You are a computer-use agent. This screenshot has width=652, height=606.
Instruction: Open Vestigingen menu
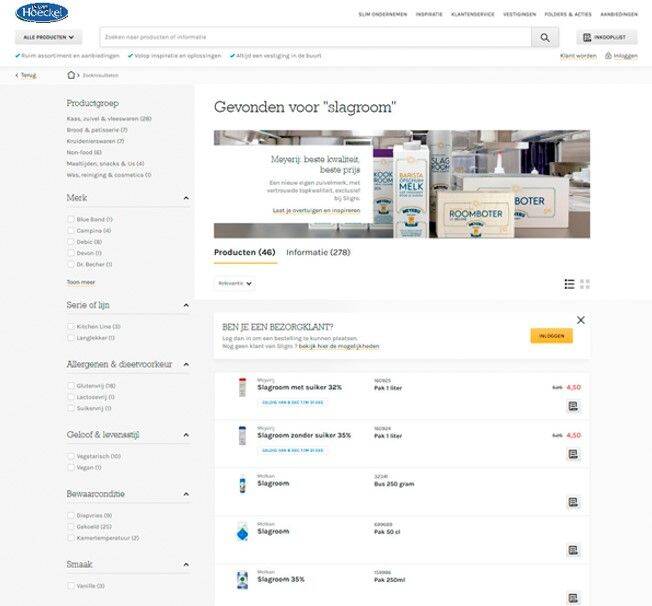point(519,14)
